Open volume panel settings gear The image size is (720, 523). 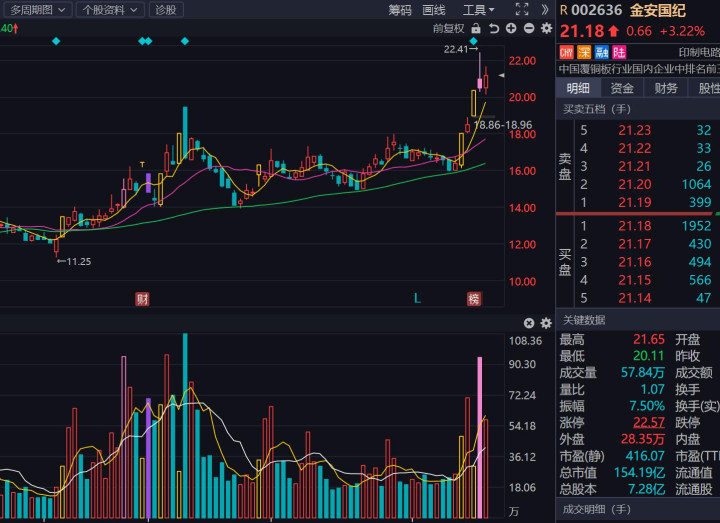pyautogui.click(x=545, y=323)
